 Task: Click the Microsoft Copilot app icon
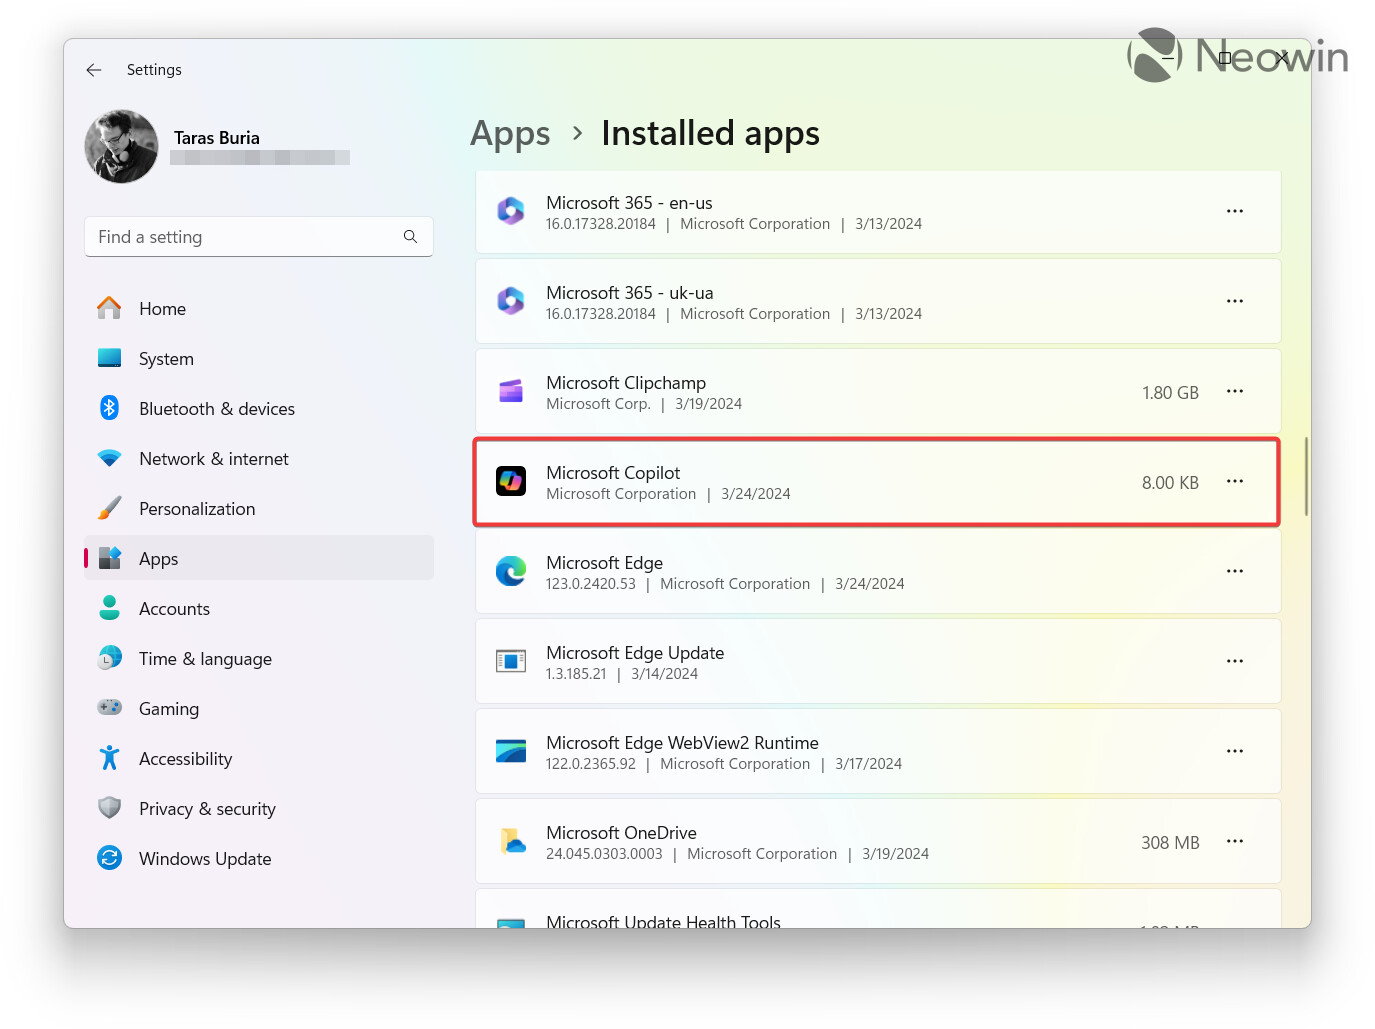pyautogui.click(x=511, y=481)
